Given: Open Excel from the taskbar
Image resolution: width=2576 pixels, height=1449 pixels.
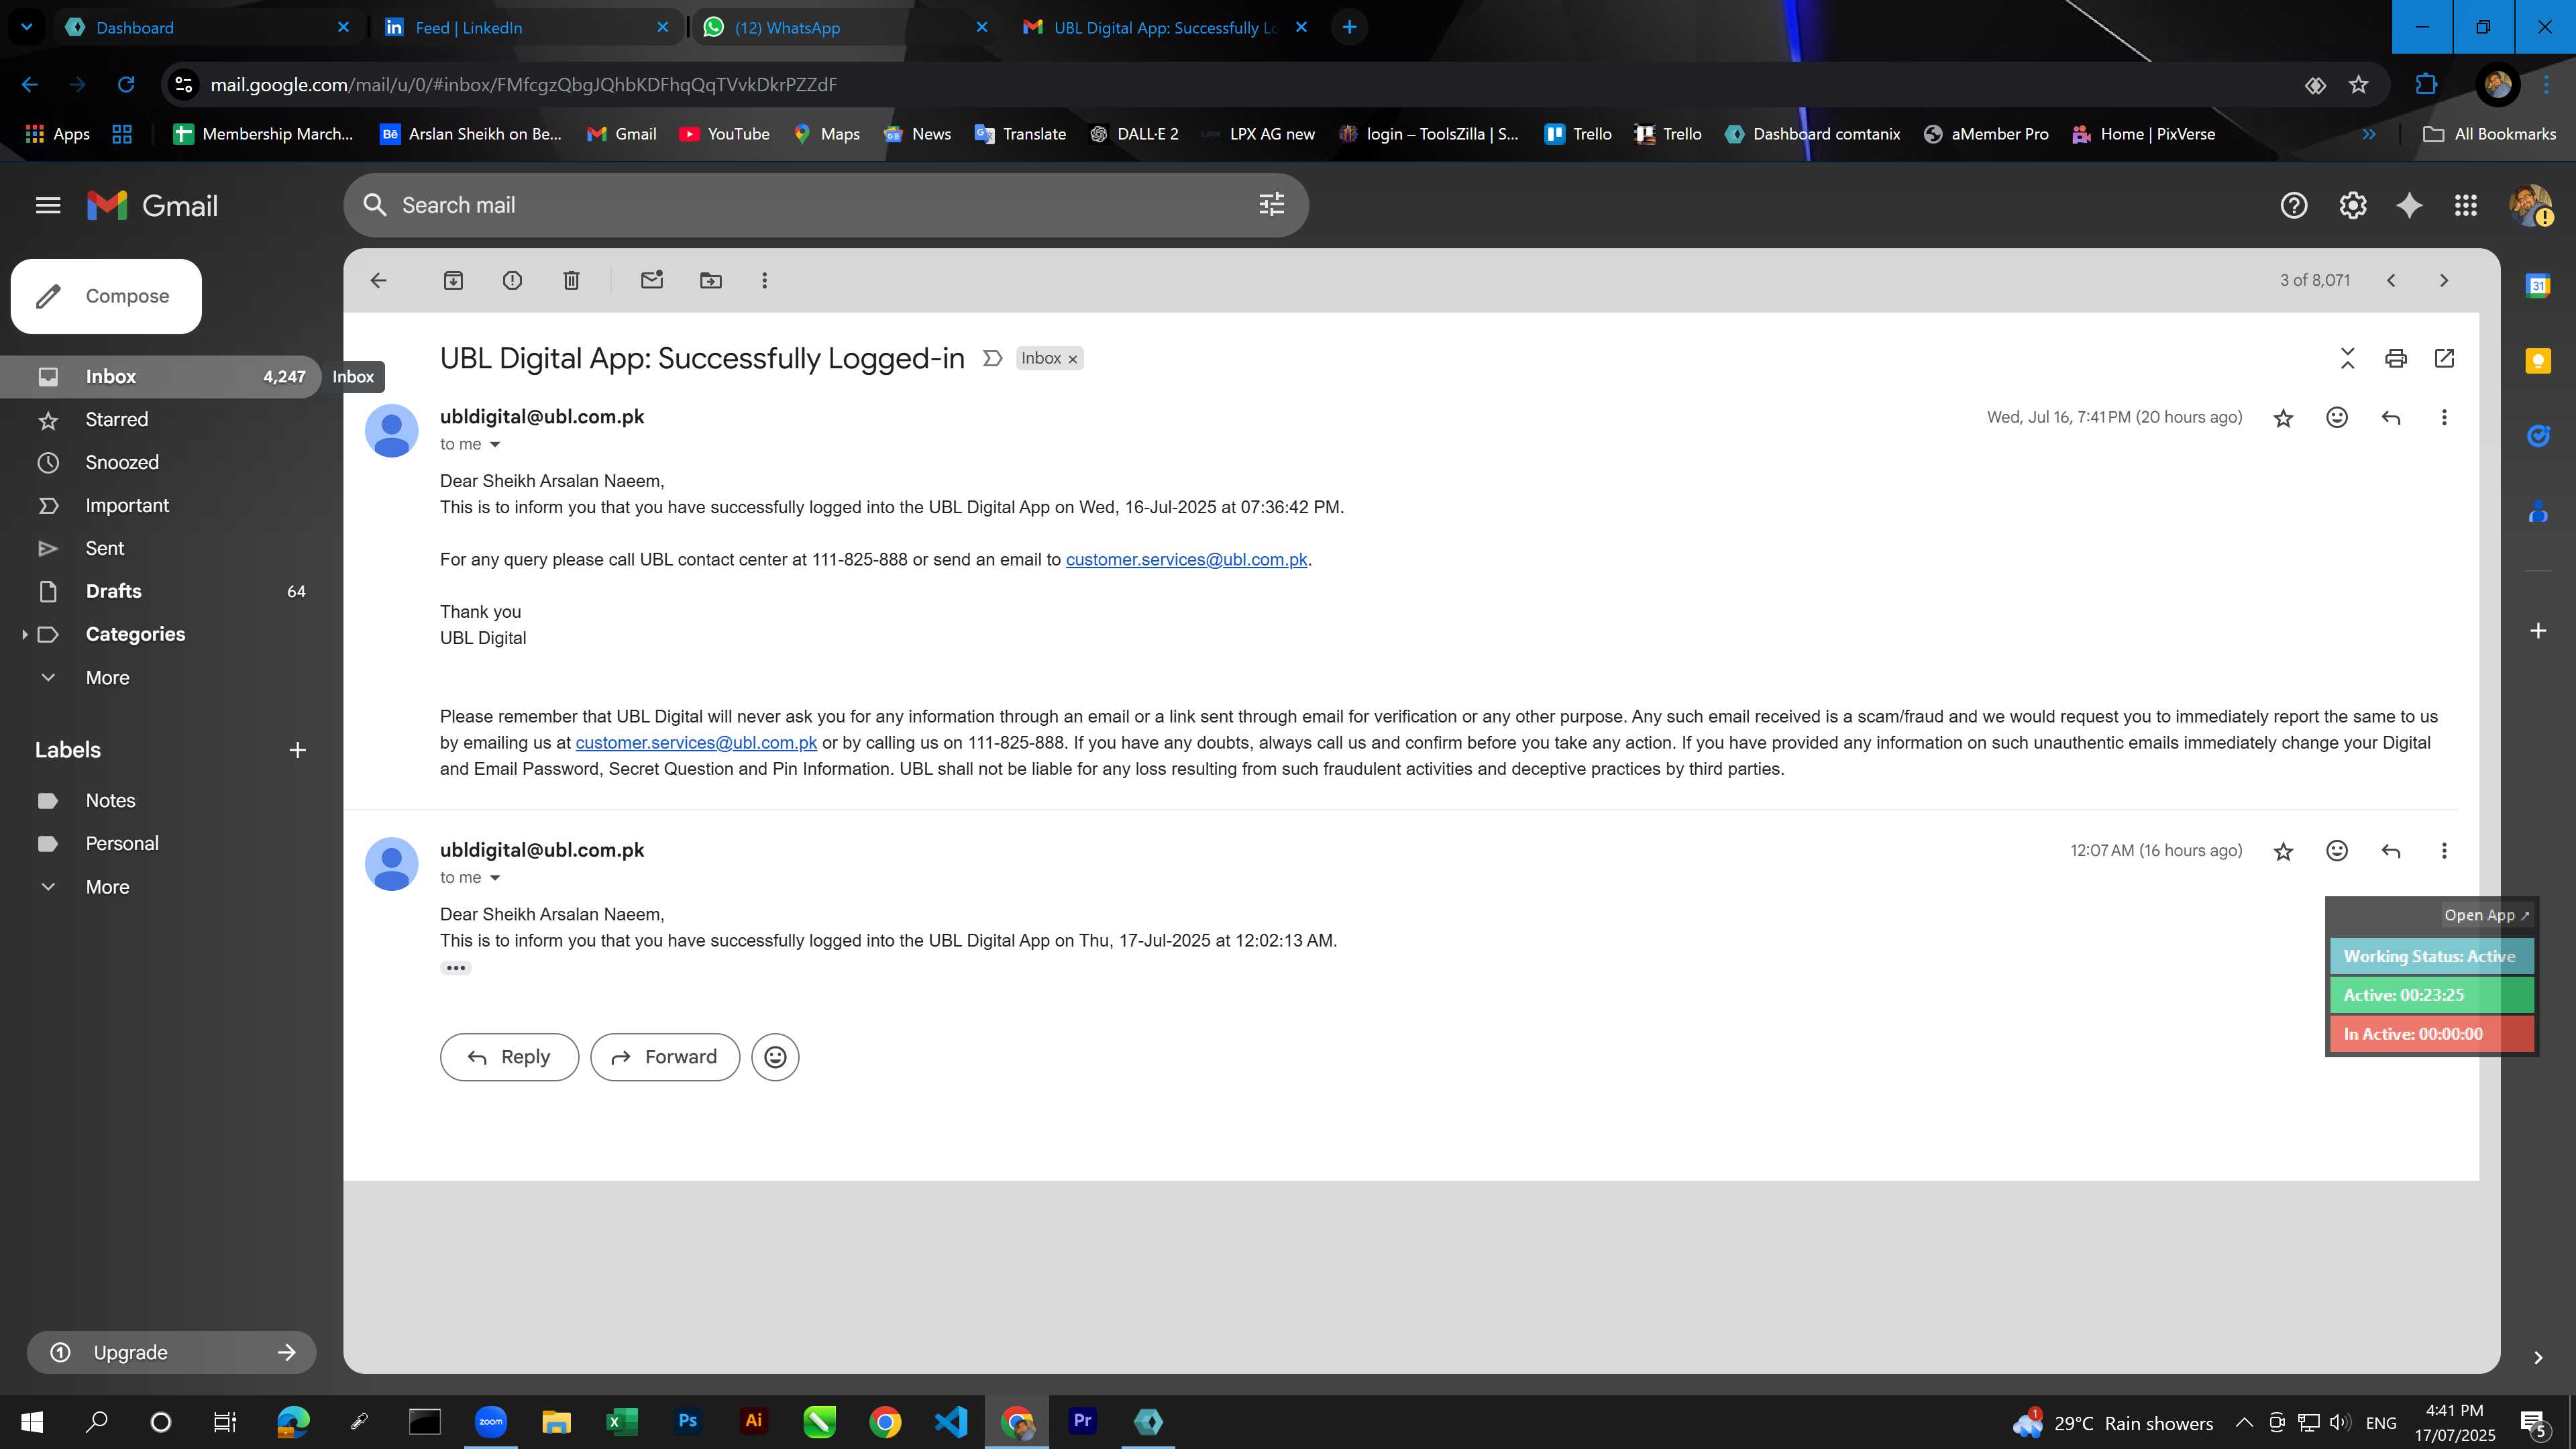Looking at the screenshot, I should (622, 1421).
